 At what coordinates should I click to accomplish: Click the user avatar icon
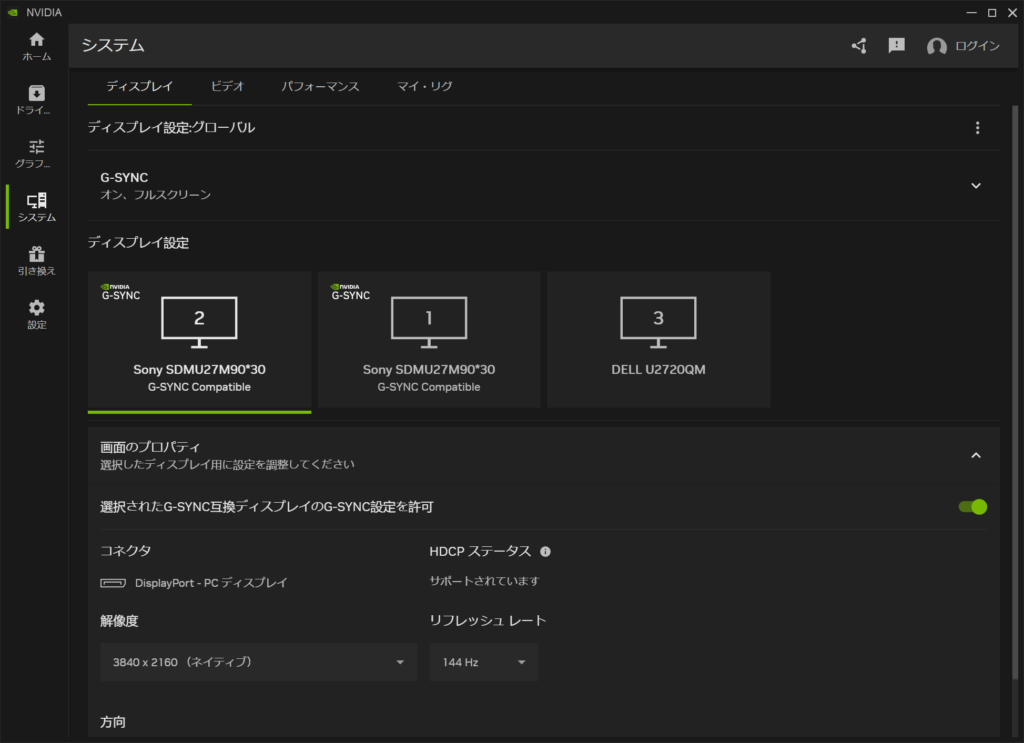[x=936, y=46]
